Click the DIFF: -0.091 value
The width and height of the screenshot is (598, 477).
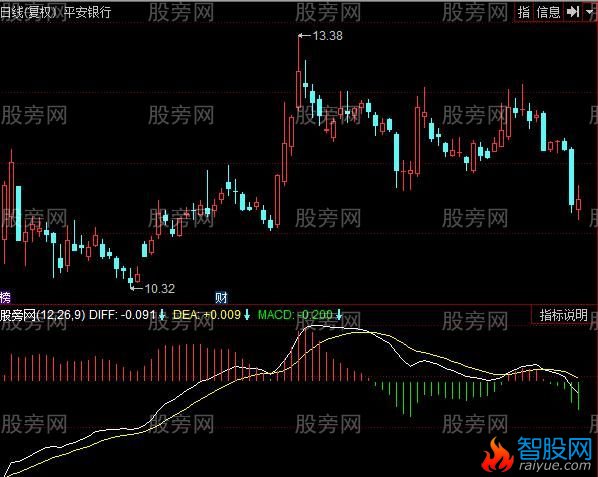(x=122, y=315)
